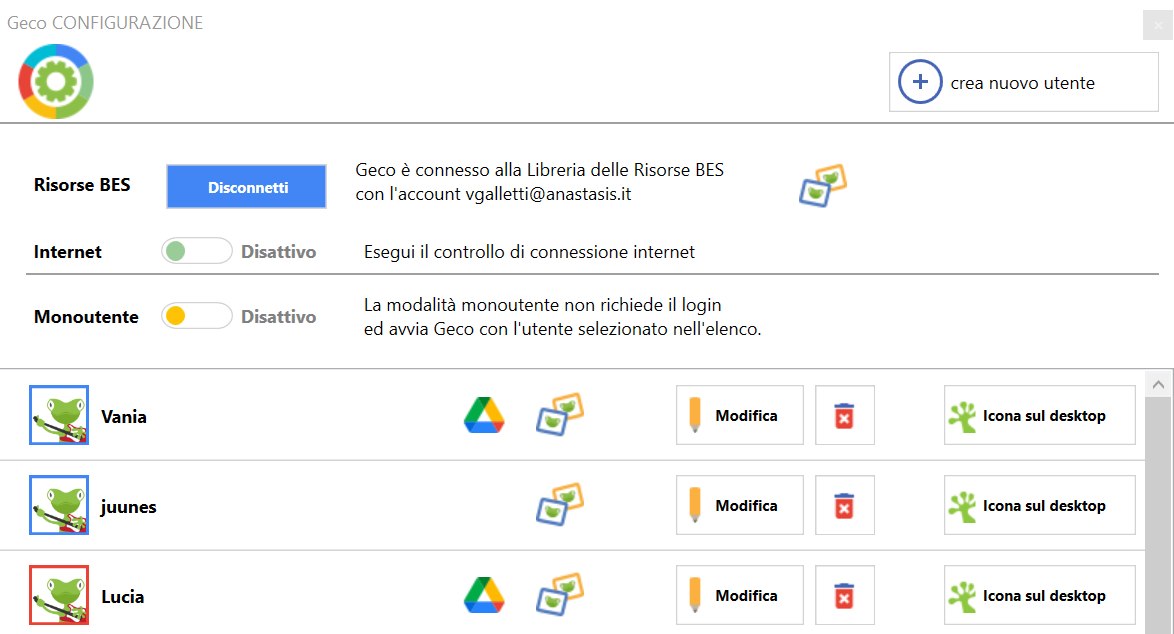Click crea nuovo utente button

coord(1023,82)
